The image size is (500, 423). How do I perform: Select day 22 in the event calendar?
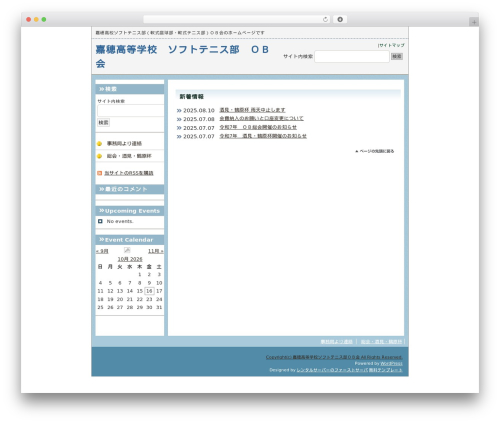click(140, 299)
